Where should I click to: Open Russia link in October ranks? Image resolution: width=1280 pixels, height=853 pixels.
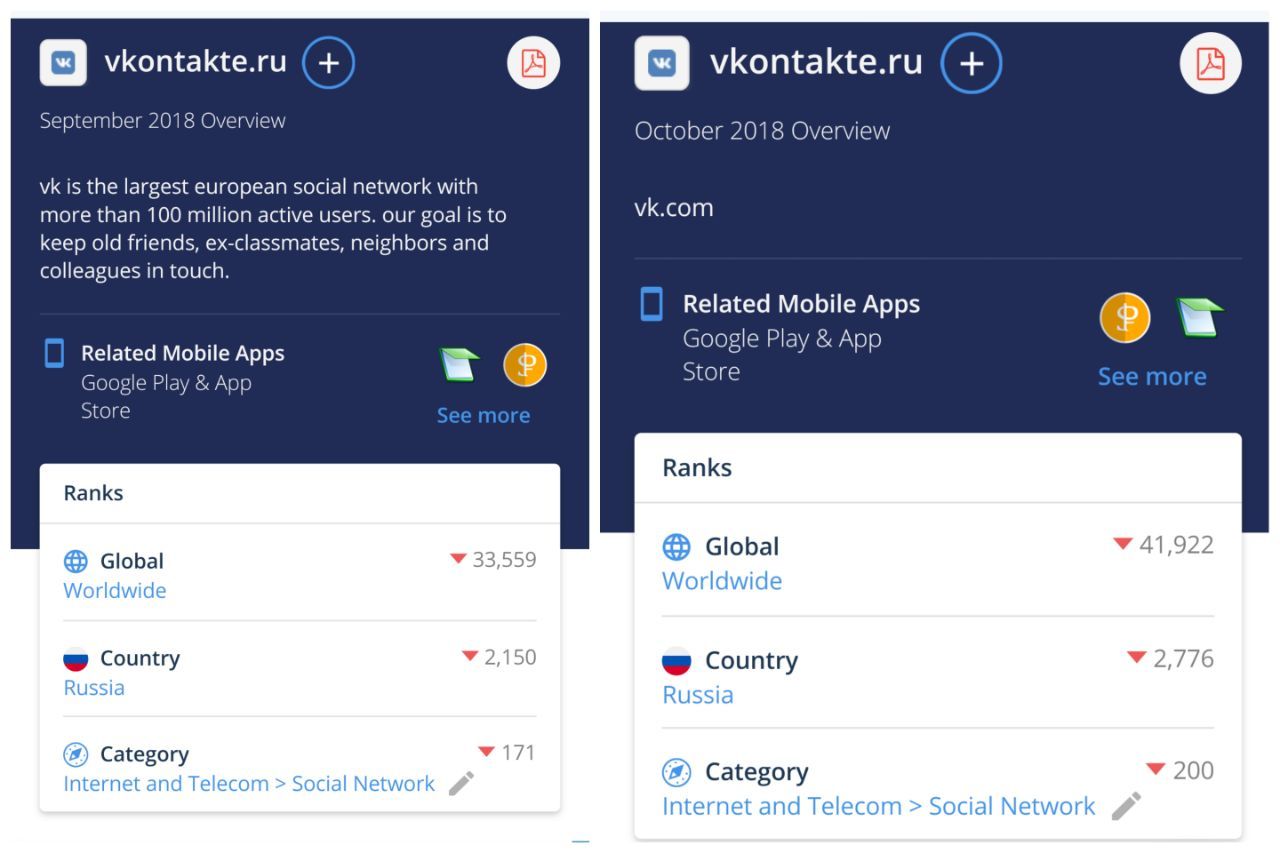[x=697, y=695]
